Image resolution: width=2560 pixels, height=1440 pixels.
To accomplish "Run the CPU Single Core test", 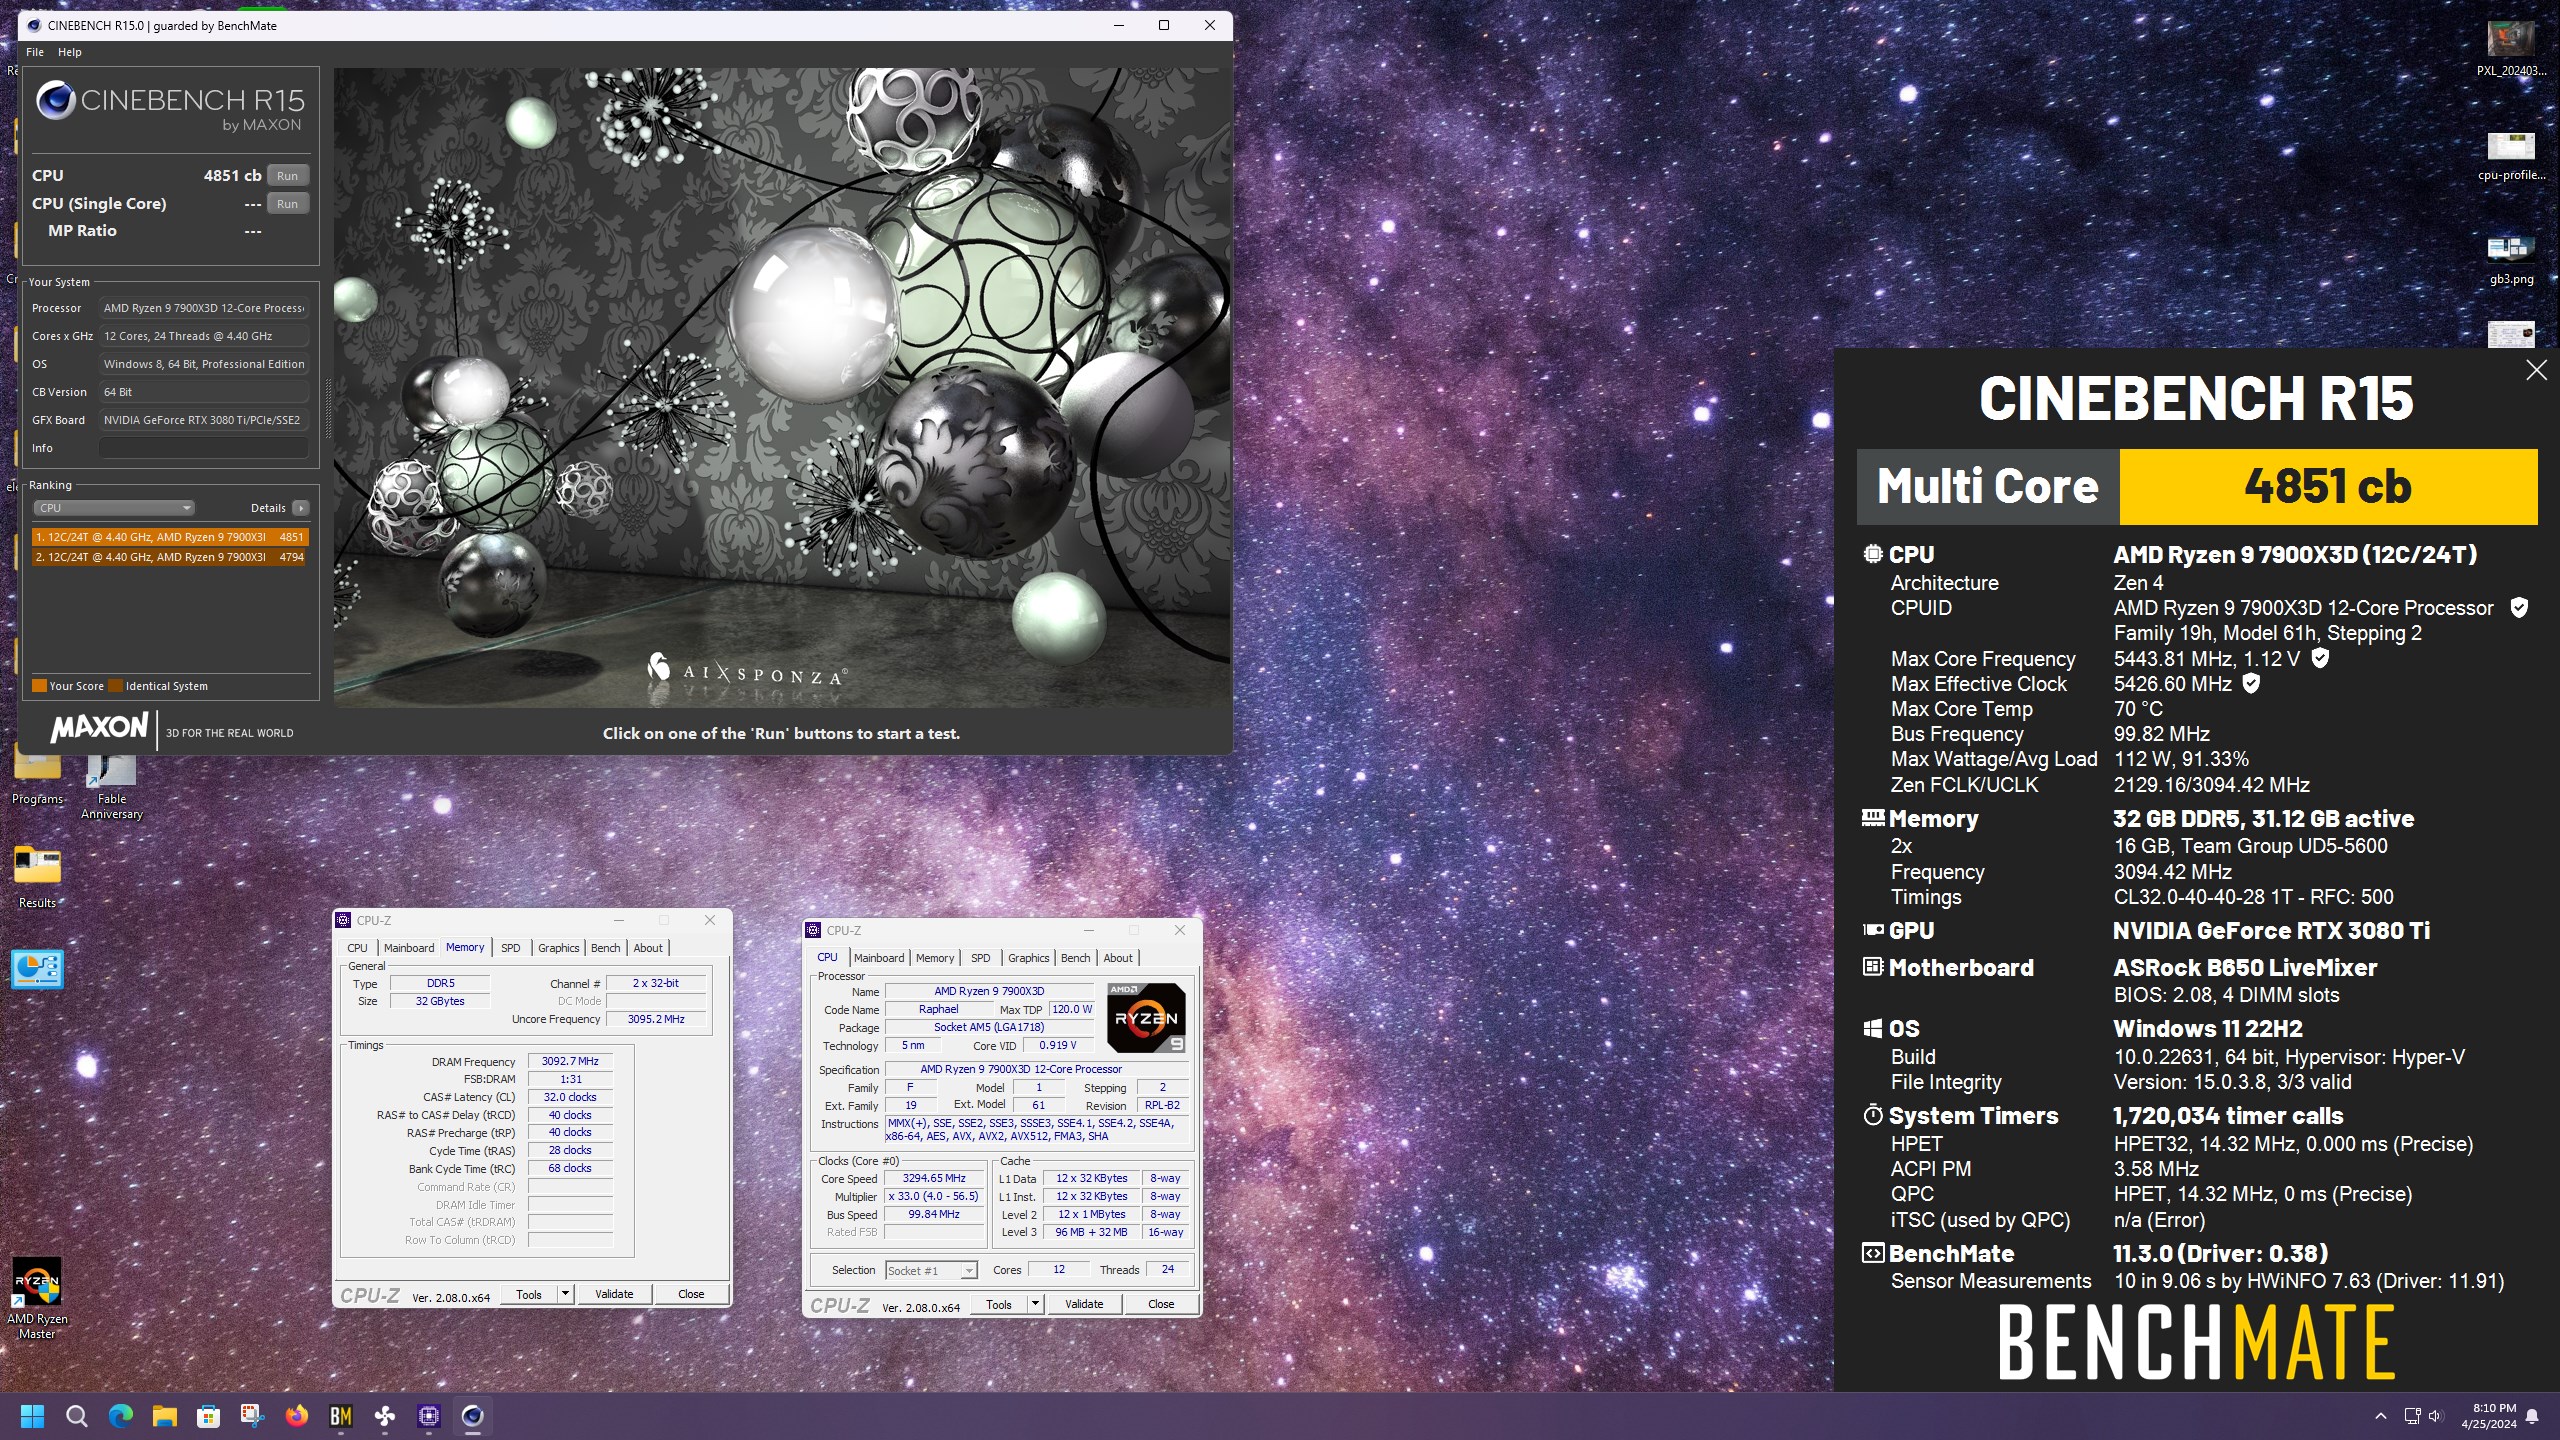I will click(287, 204).
